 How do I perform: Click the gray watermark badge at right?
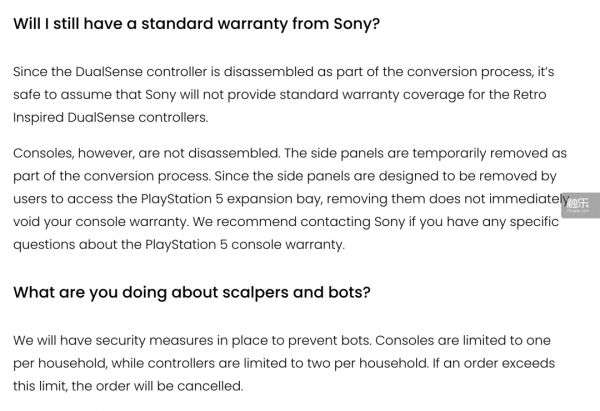pyautogui.click(x=577, y=202)
